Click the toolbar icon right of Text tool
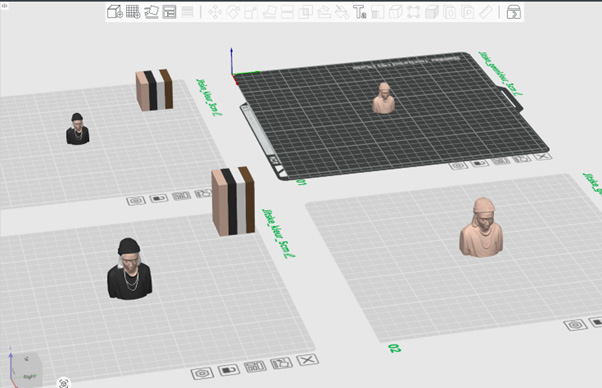The image size is (602, 388). pos(377,12)
